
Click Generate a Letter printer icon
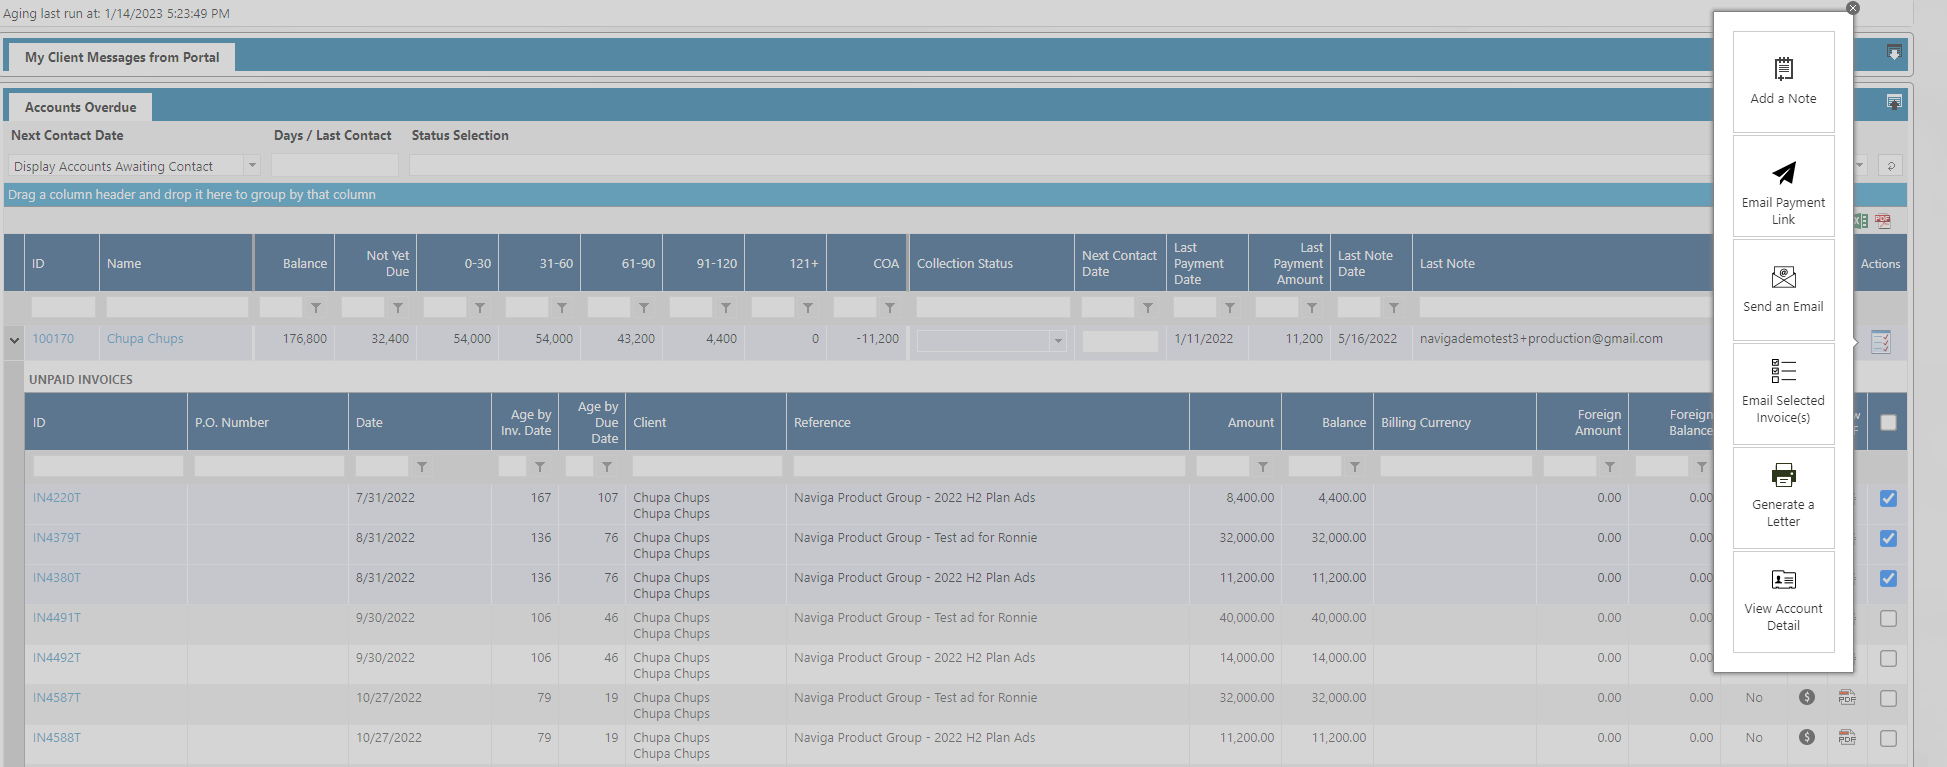pos(1783,475)
